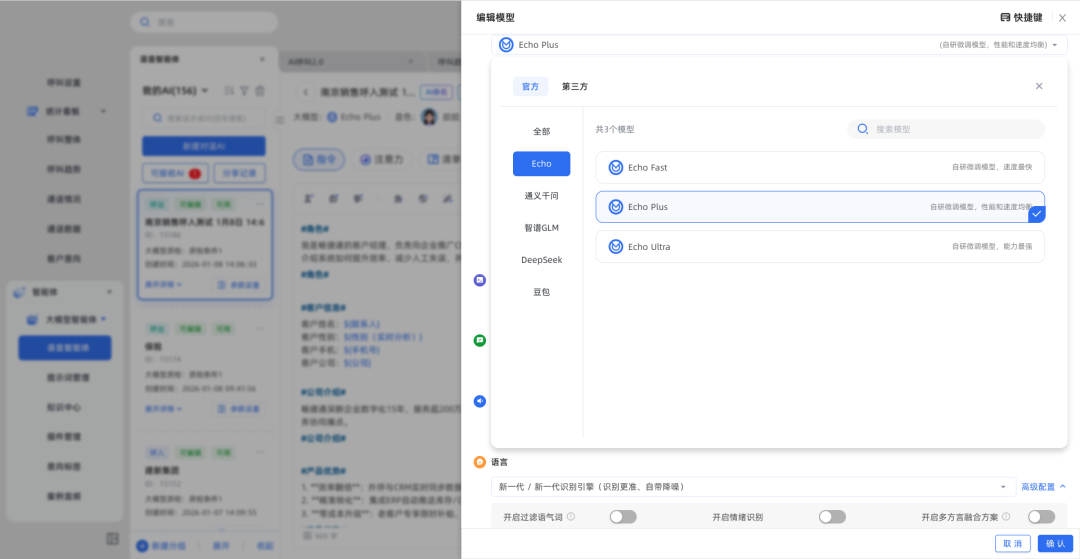Open the 新一代识别引擎 language dropdown
This screenshot has height=559, width=1080.
pyautogui.click(x=751, y=487)
